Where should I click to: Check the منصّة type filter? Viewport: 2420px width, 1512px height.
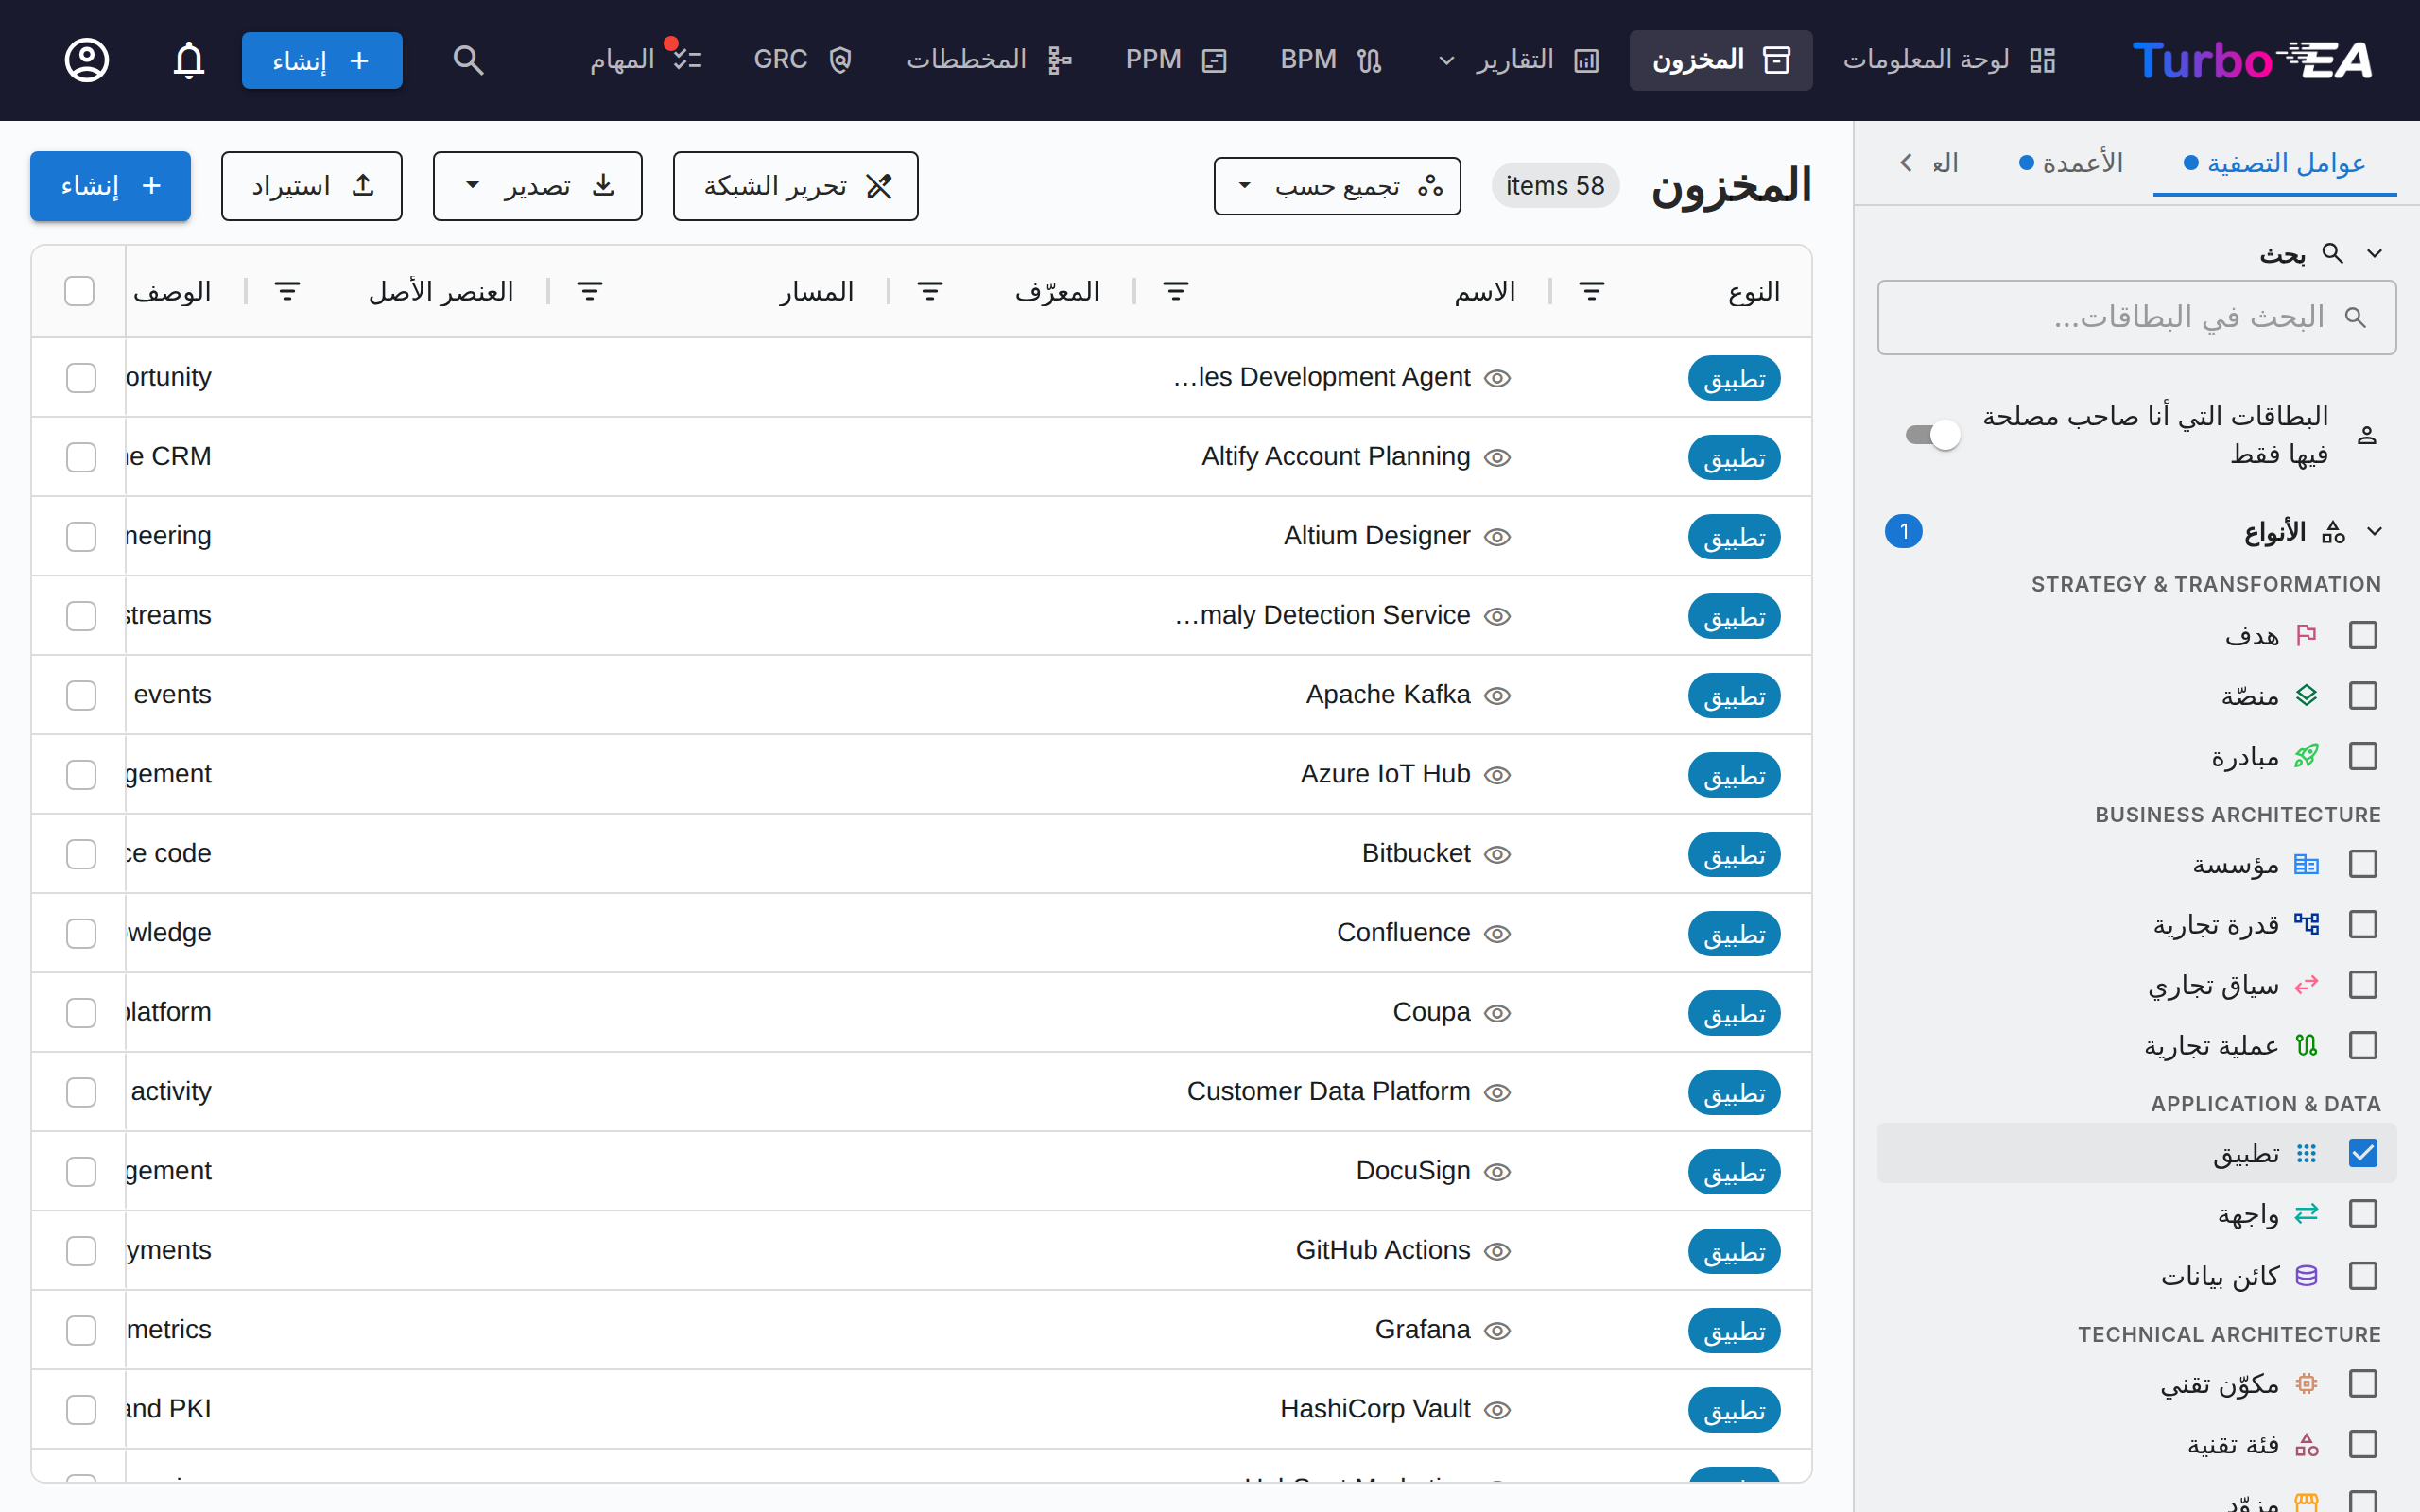click(x=2363, y=695)
